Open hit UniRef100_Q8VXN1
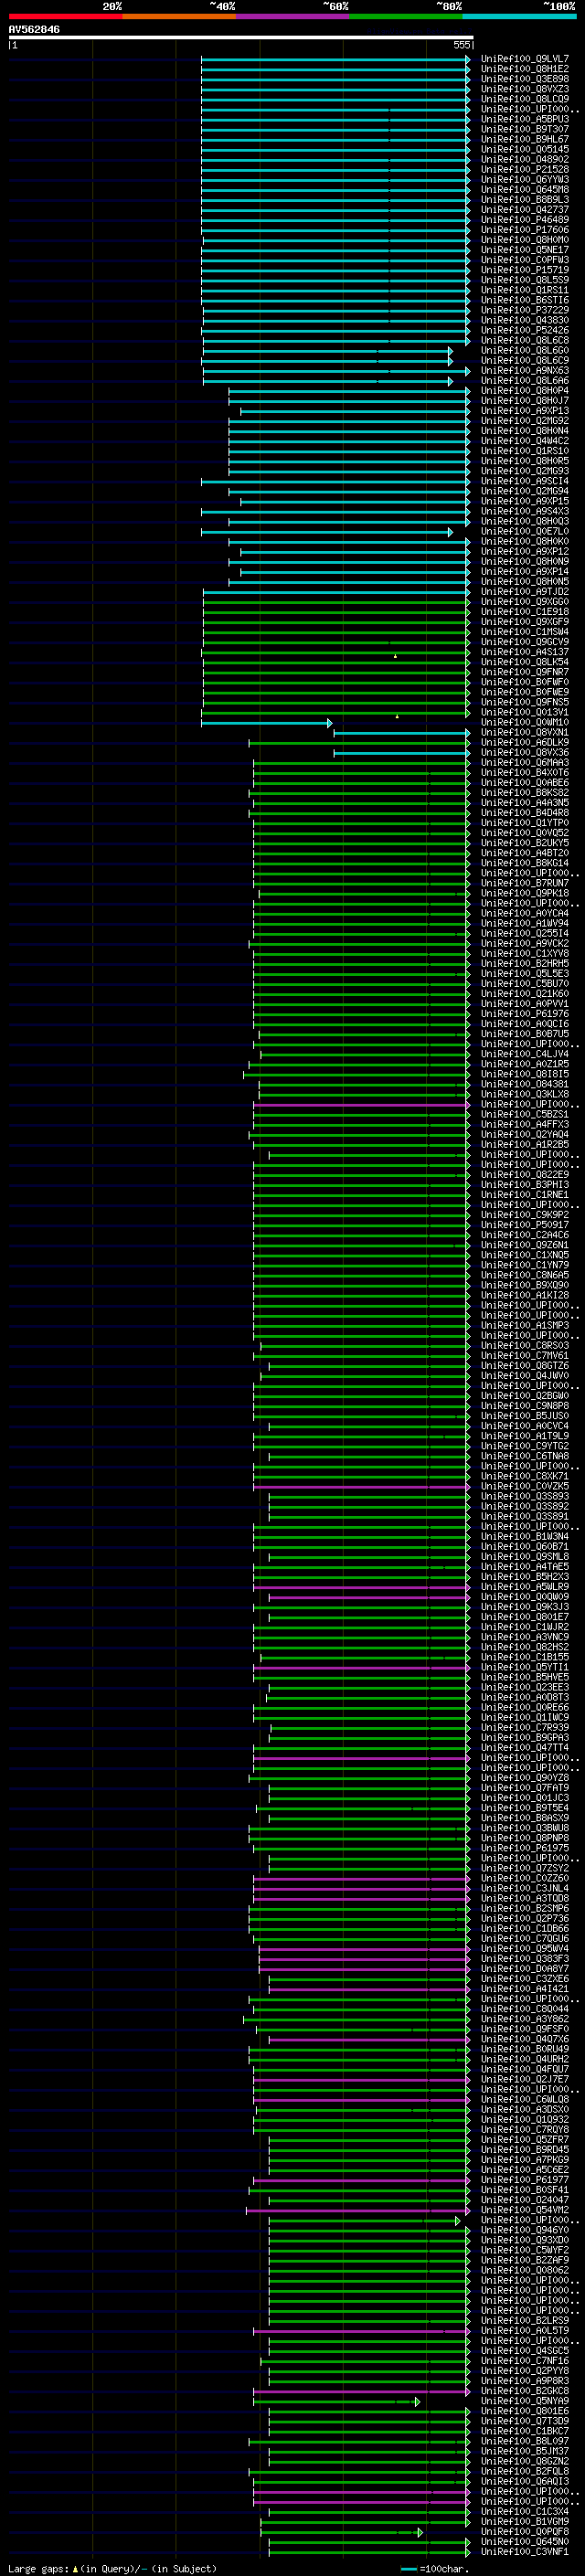Viewport: 585px width, 2576px height. tap(525, 733)
